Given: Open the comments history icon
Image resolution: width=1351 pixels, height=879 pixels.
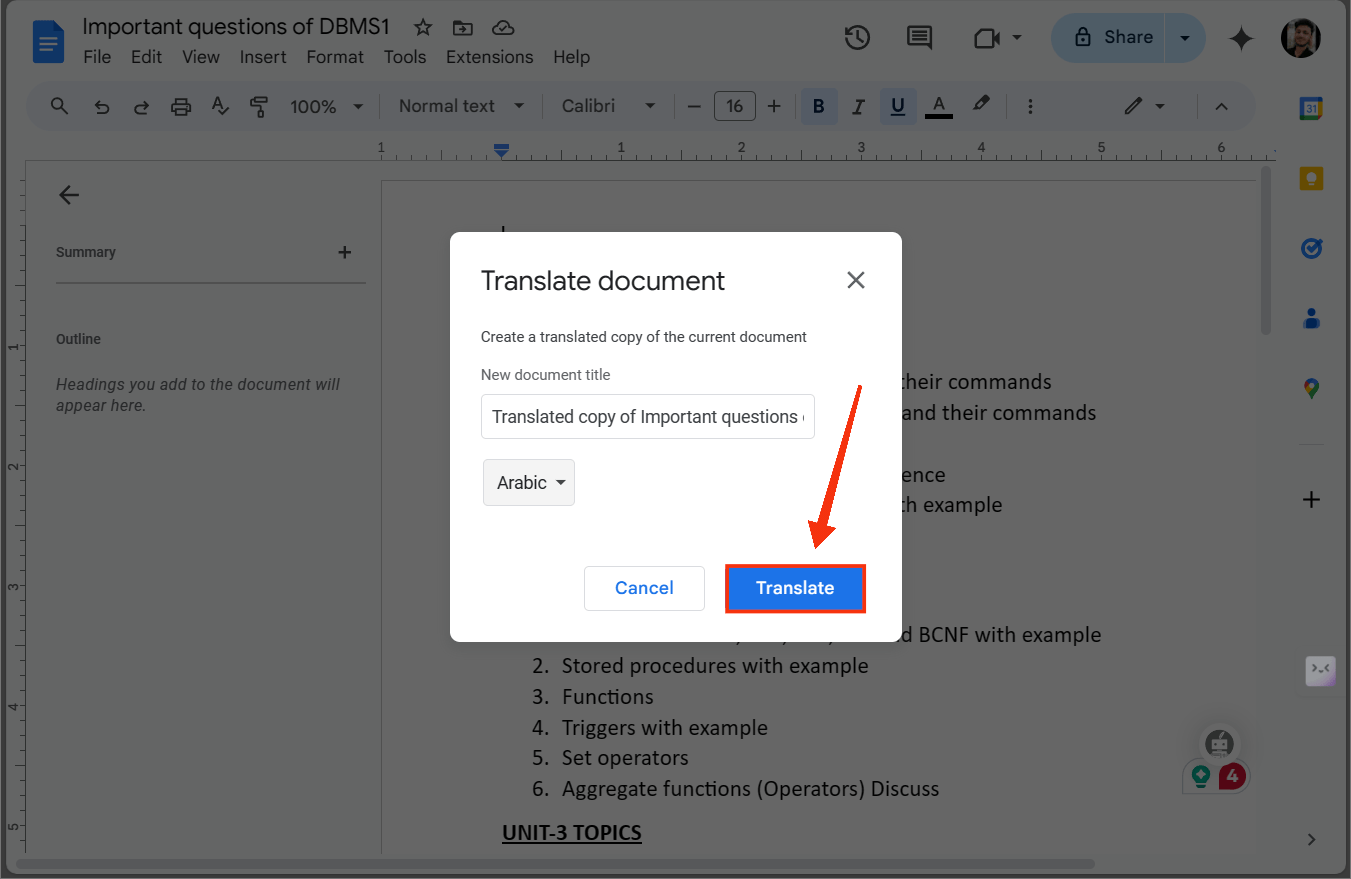Looking at the screenshot, I should (919, 38).
